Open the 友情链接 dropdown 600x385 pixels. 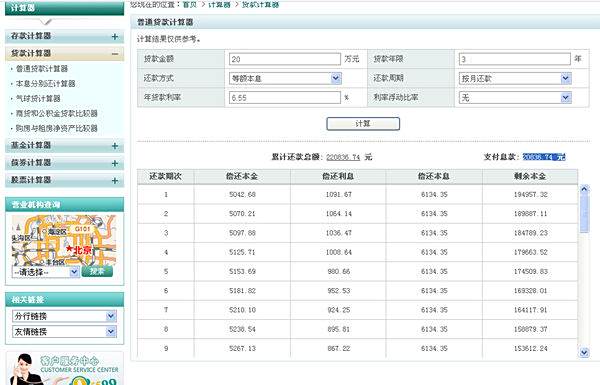[64, 331]
